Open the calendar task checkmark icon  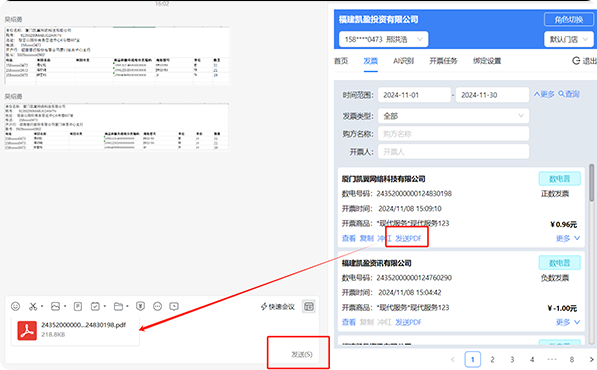(95, 306)
